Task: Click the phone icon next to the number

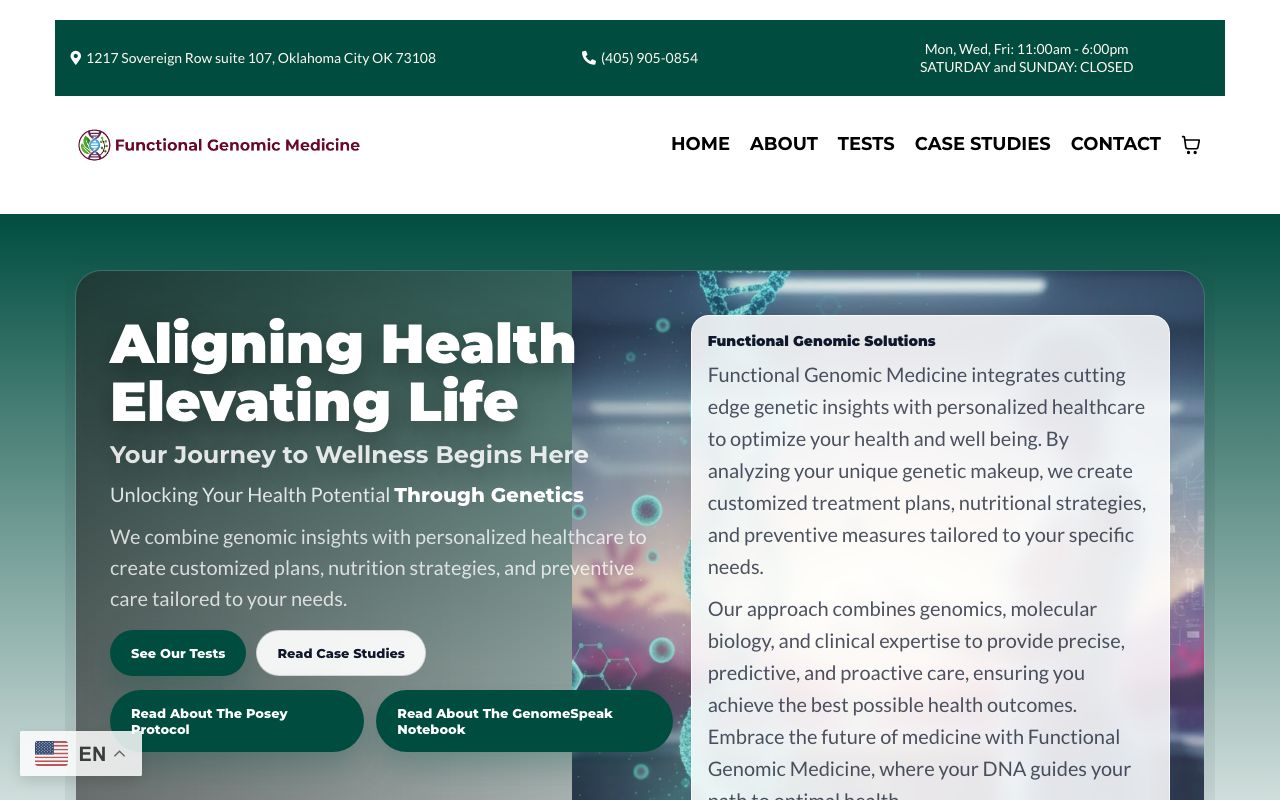Action: pos(589,57)
